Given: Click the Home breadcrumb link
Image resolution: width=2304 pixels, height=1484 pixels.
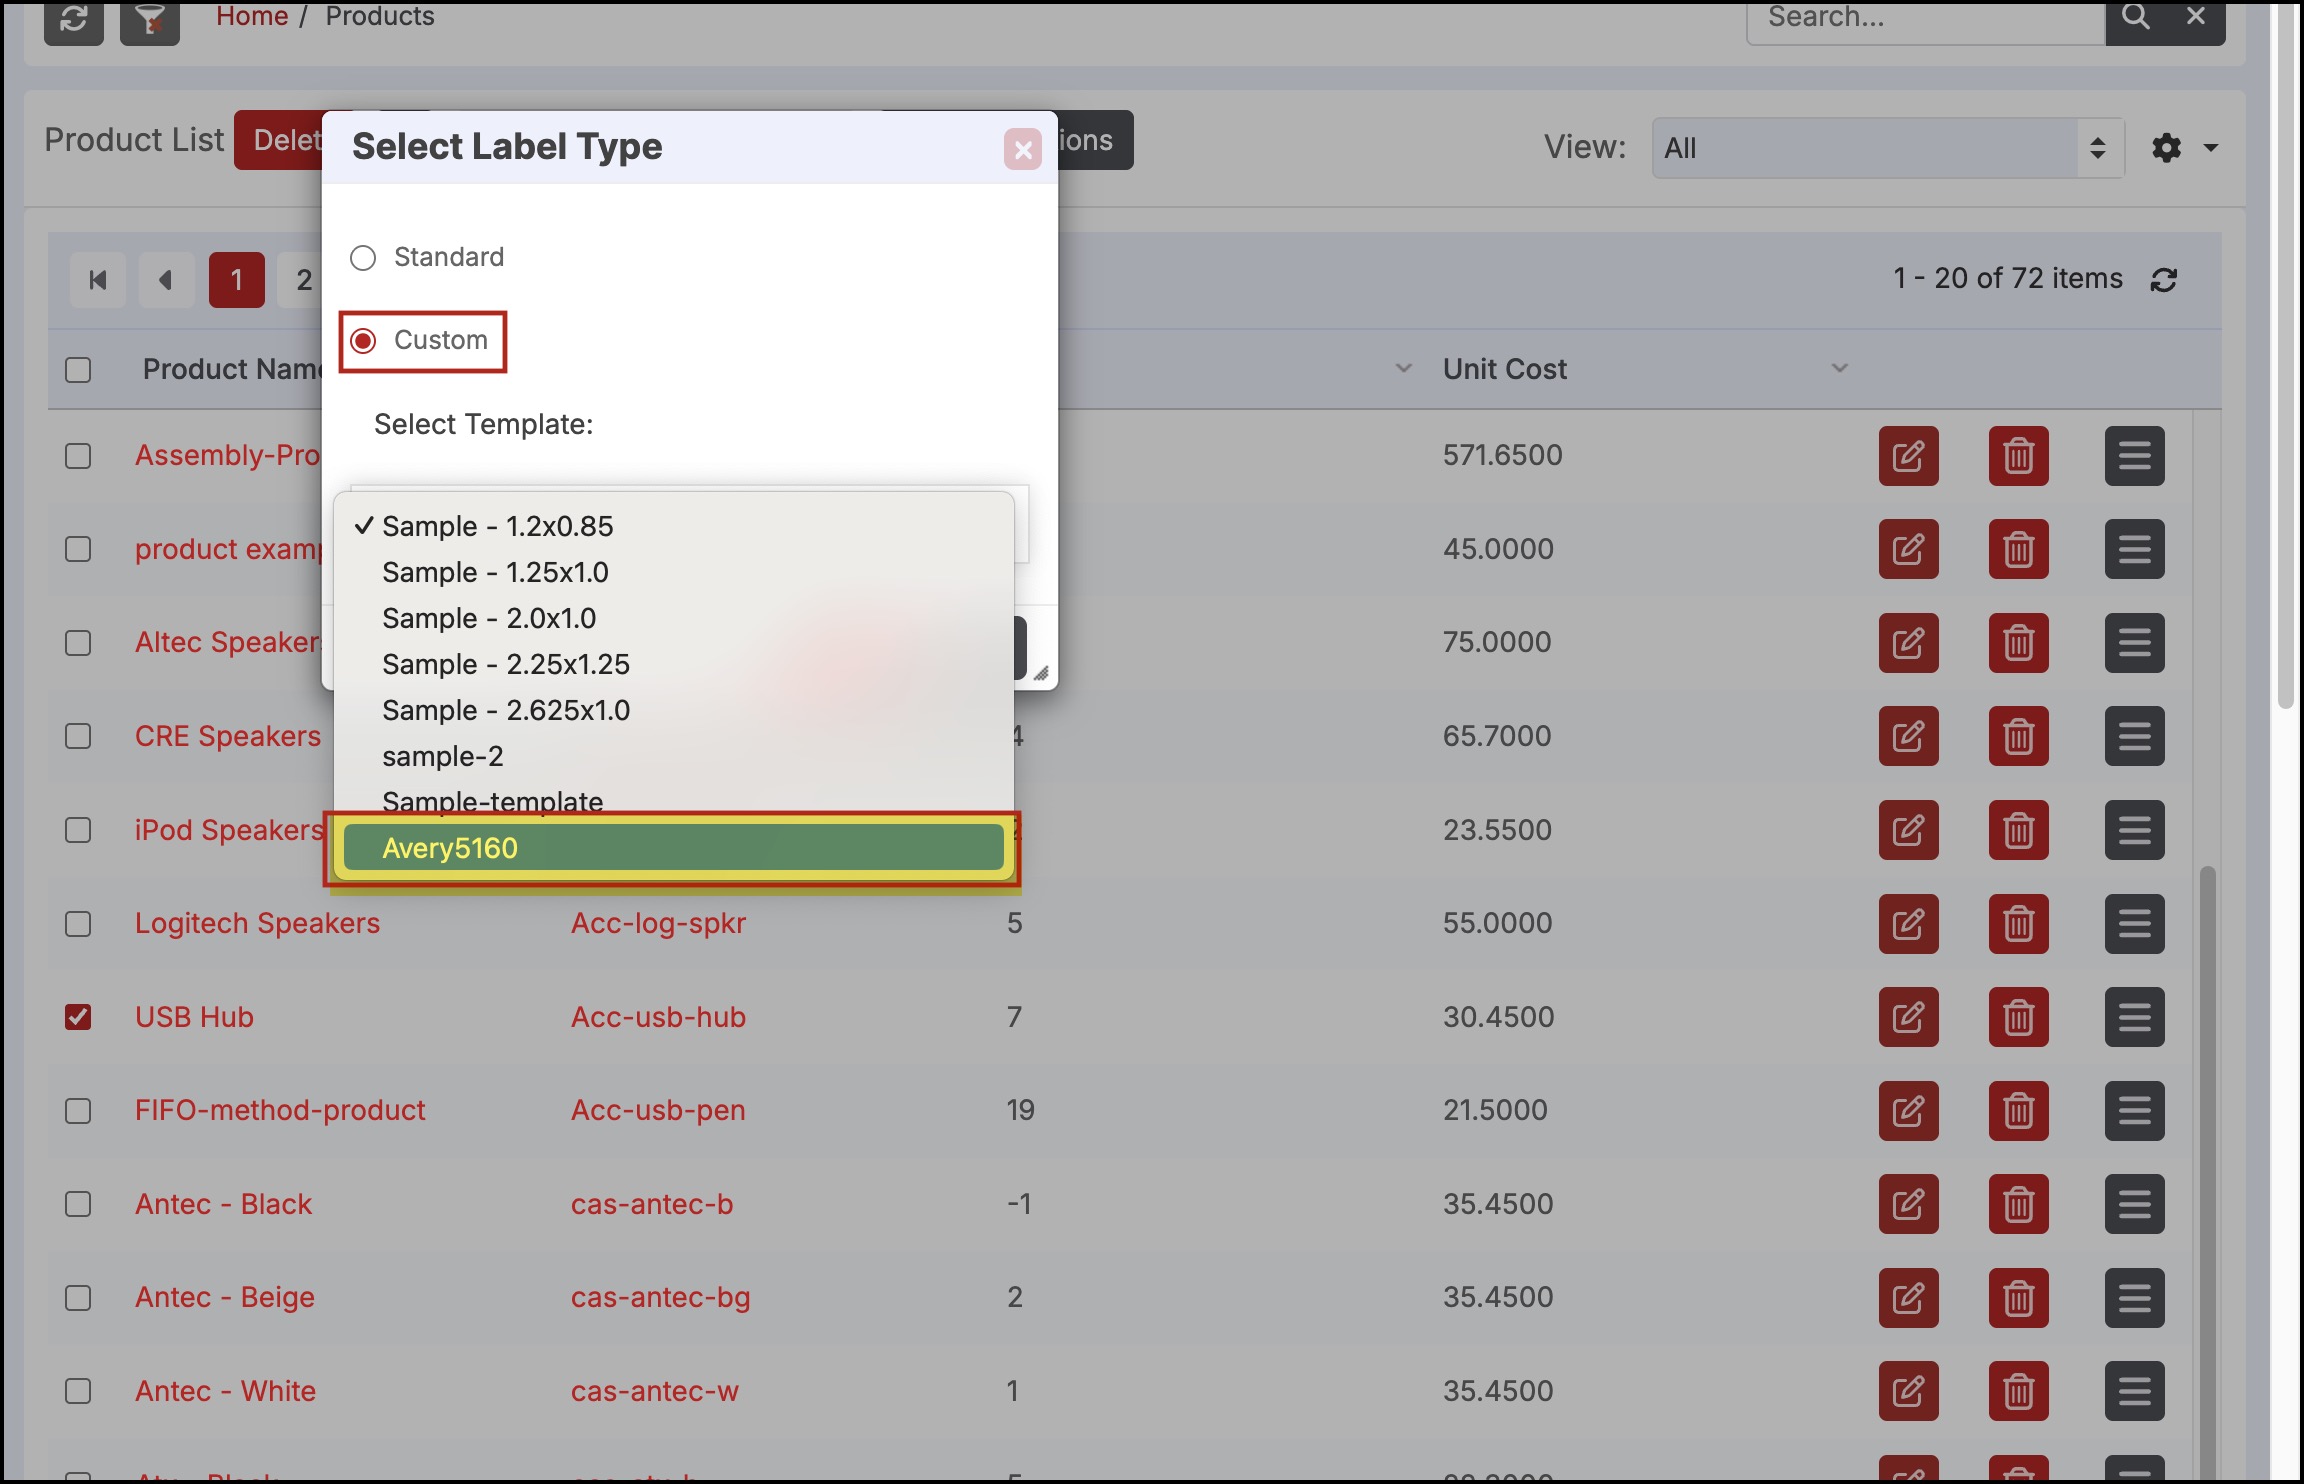Looking at the screenshot, I should 252,17.
